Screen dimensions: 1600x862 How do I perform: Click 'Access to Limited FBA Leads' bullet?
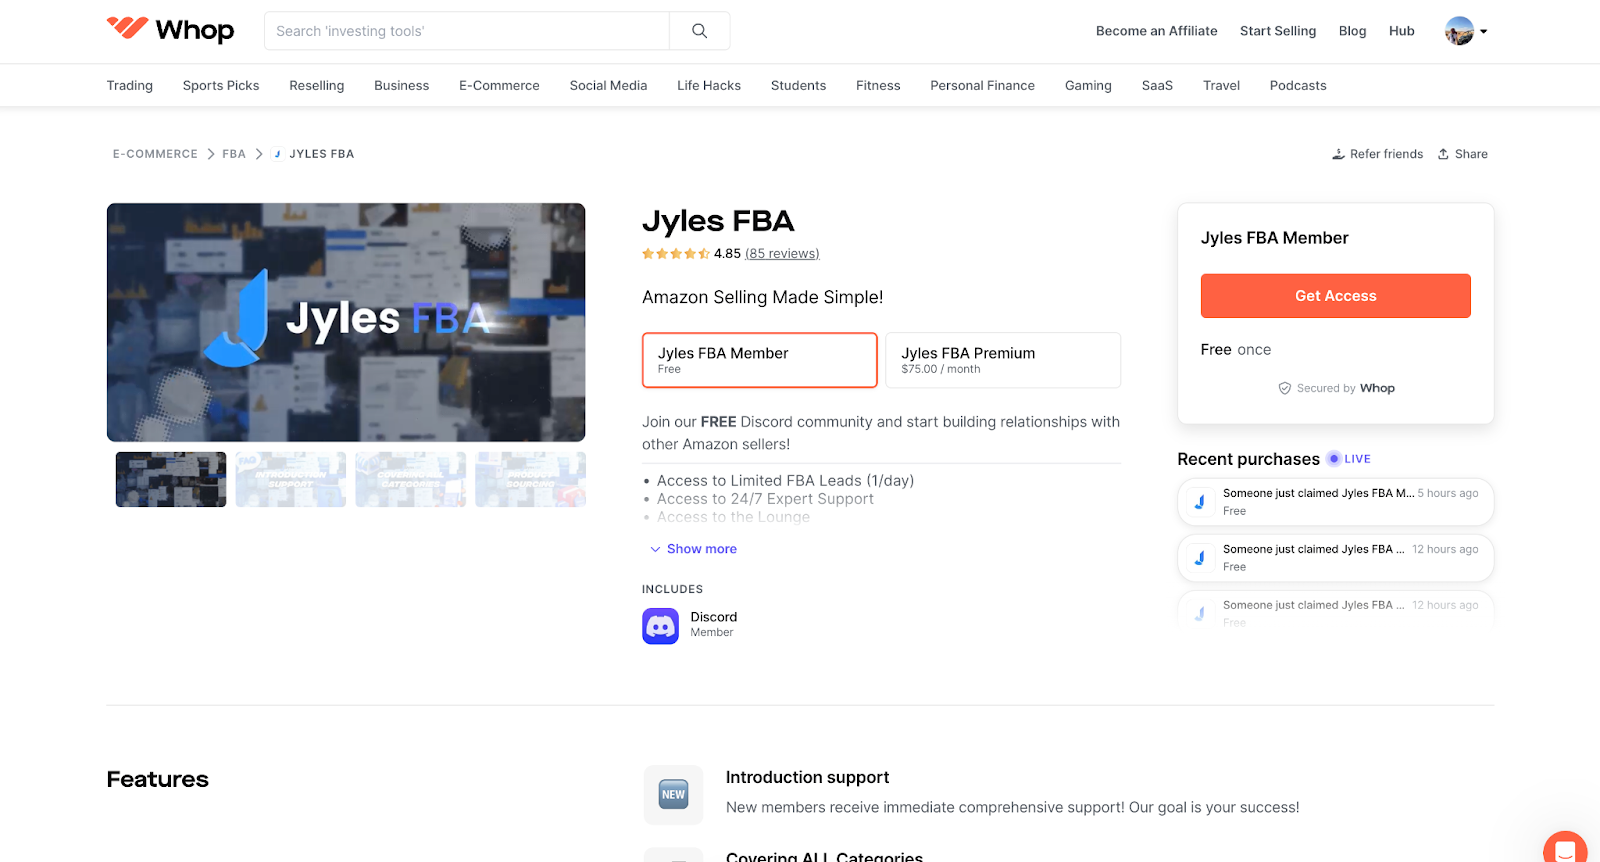coord(785,481)
